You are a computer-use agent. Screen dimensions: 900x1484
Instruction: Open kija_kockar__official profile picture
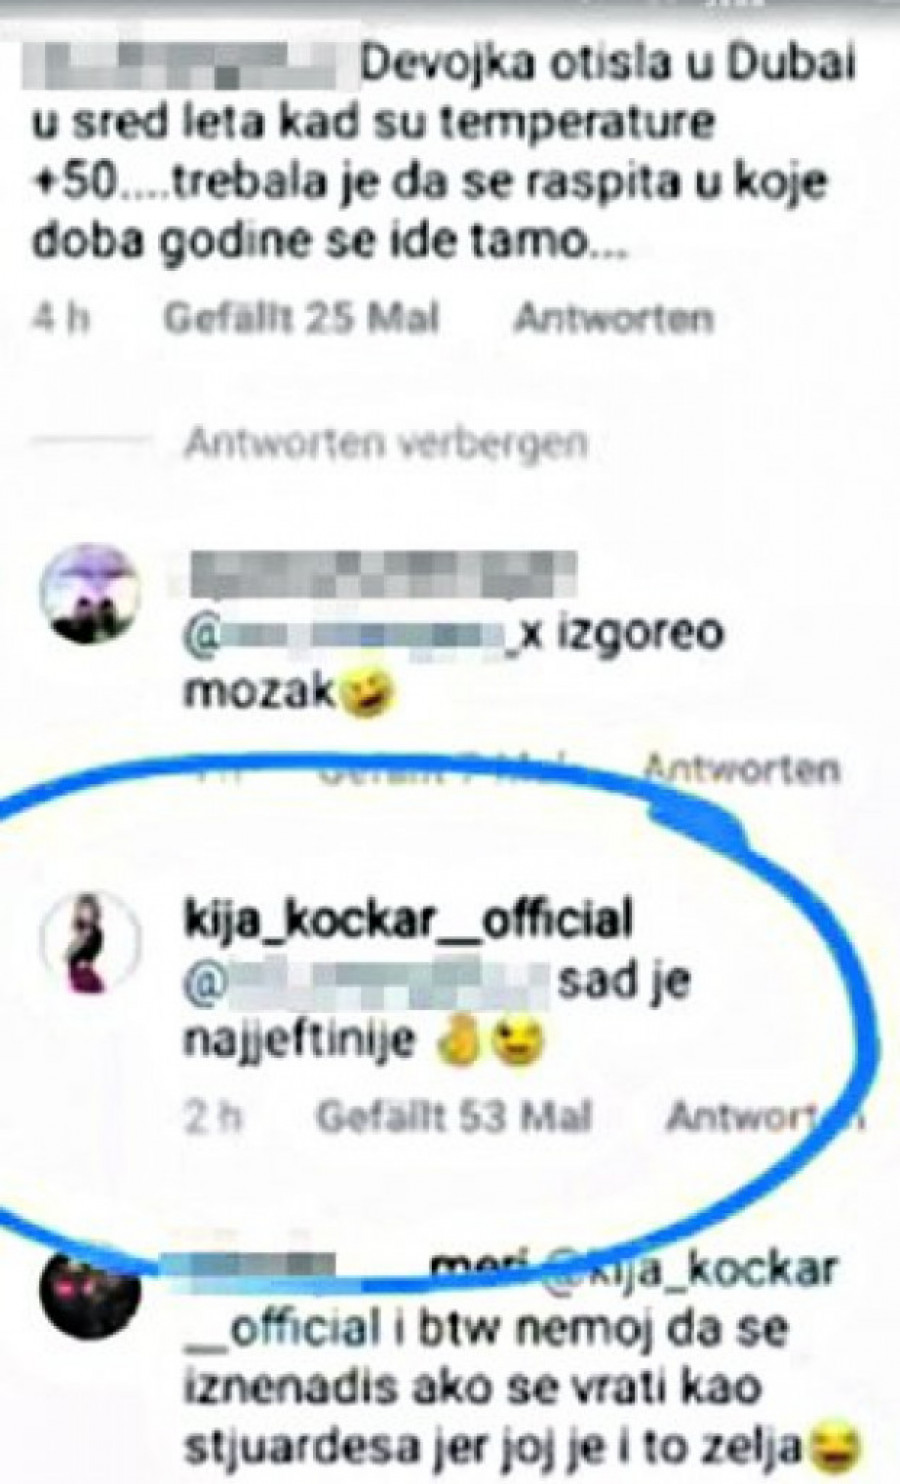[x=87, y=941]
